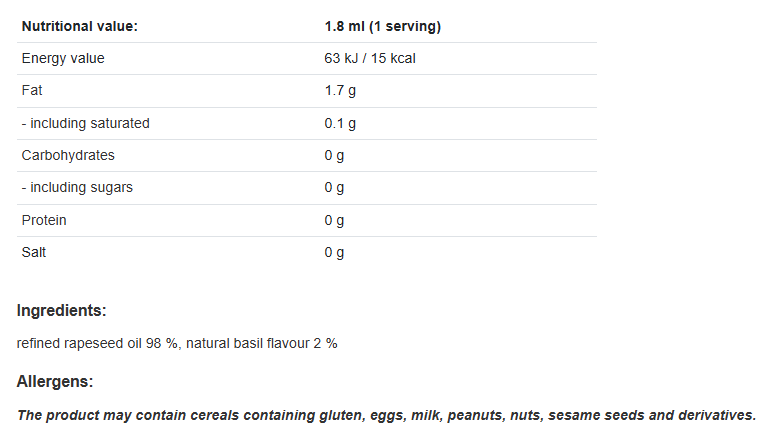Click the bold italic allergen warning sentence
This screenshot has height=443, width=781.
click(386, 415)
